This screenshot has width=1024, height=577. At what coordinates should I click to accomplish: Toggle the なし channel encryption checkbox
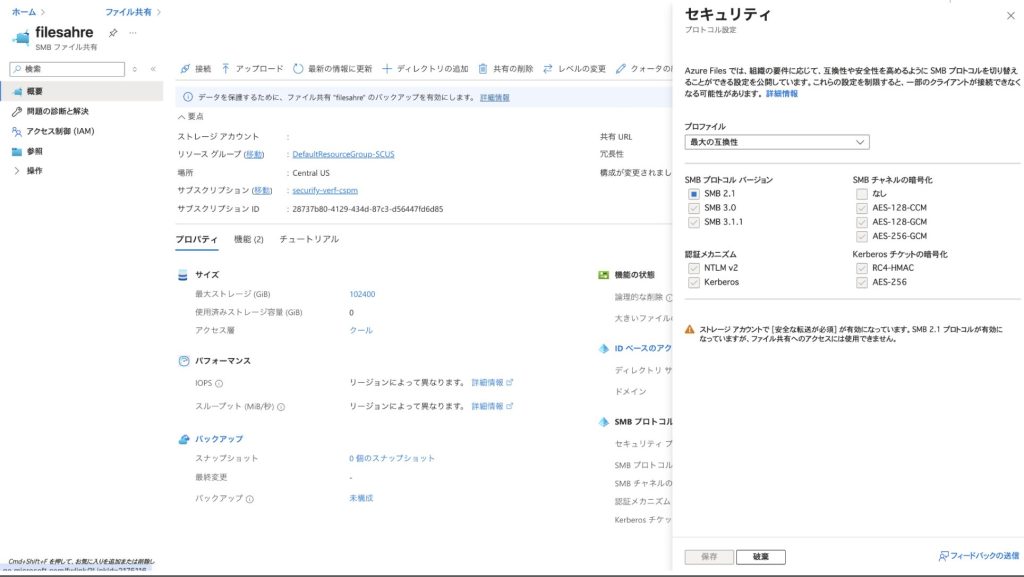862,194
